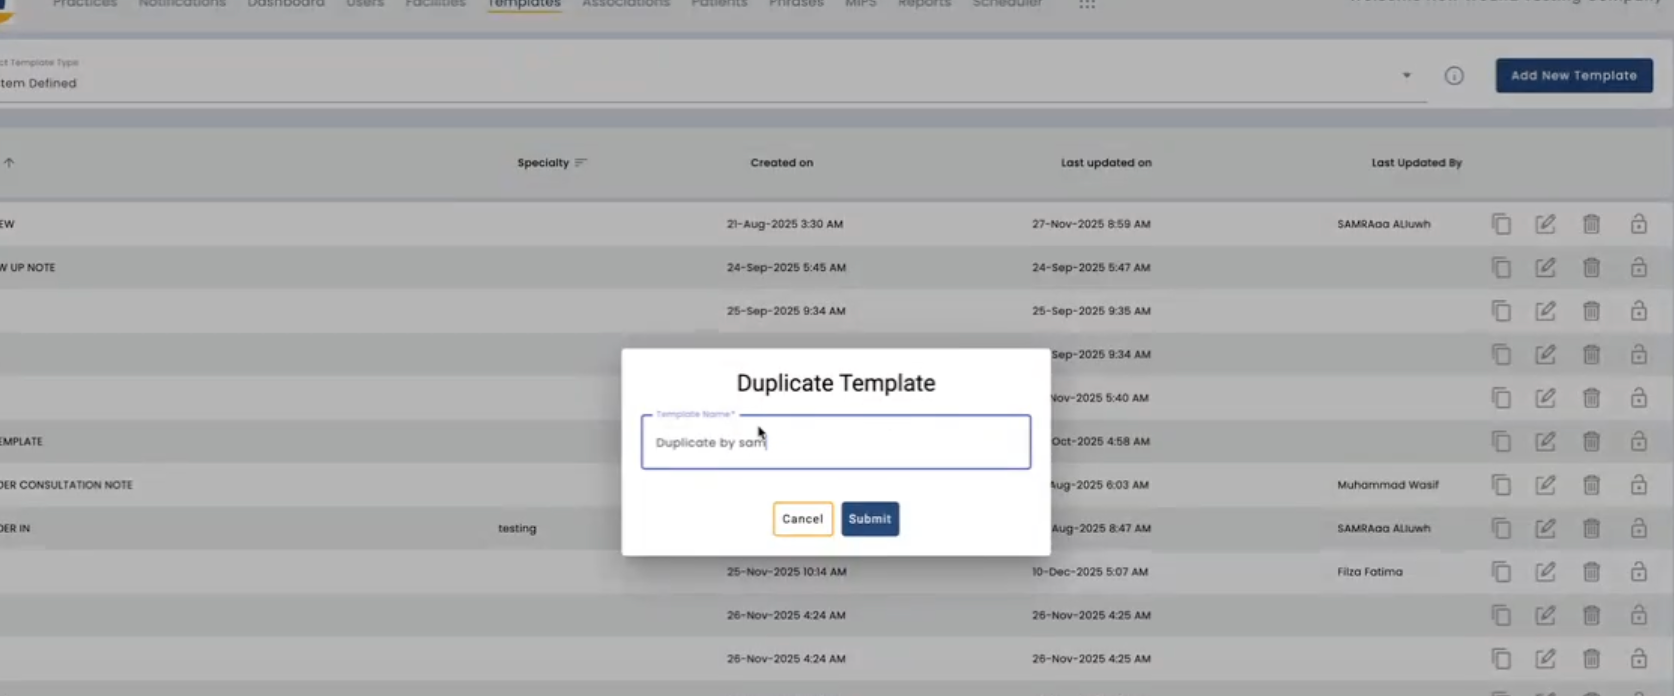Submit the Duplicate Template dialog
The width and height of the screenshot is (1674, 696).
[x=870, y=519]
